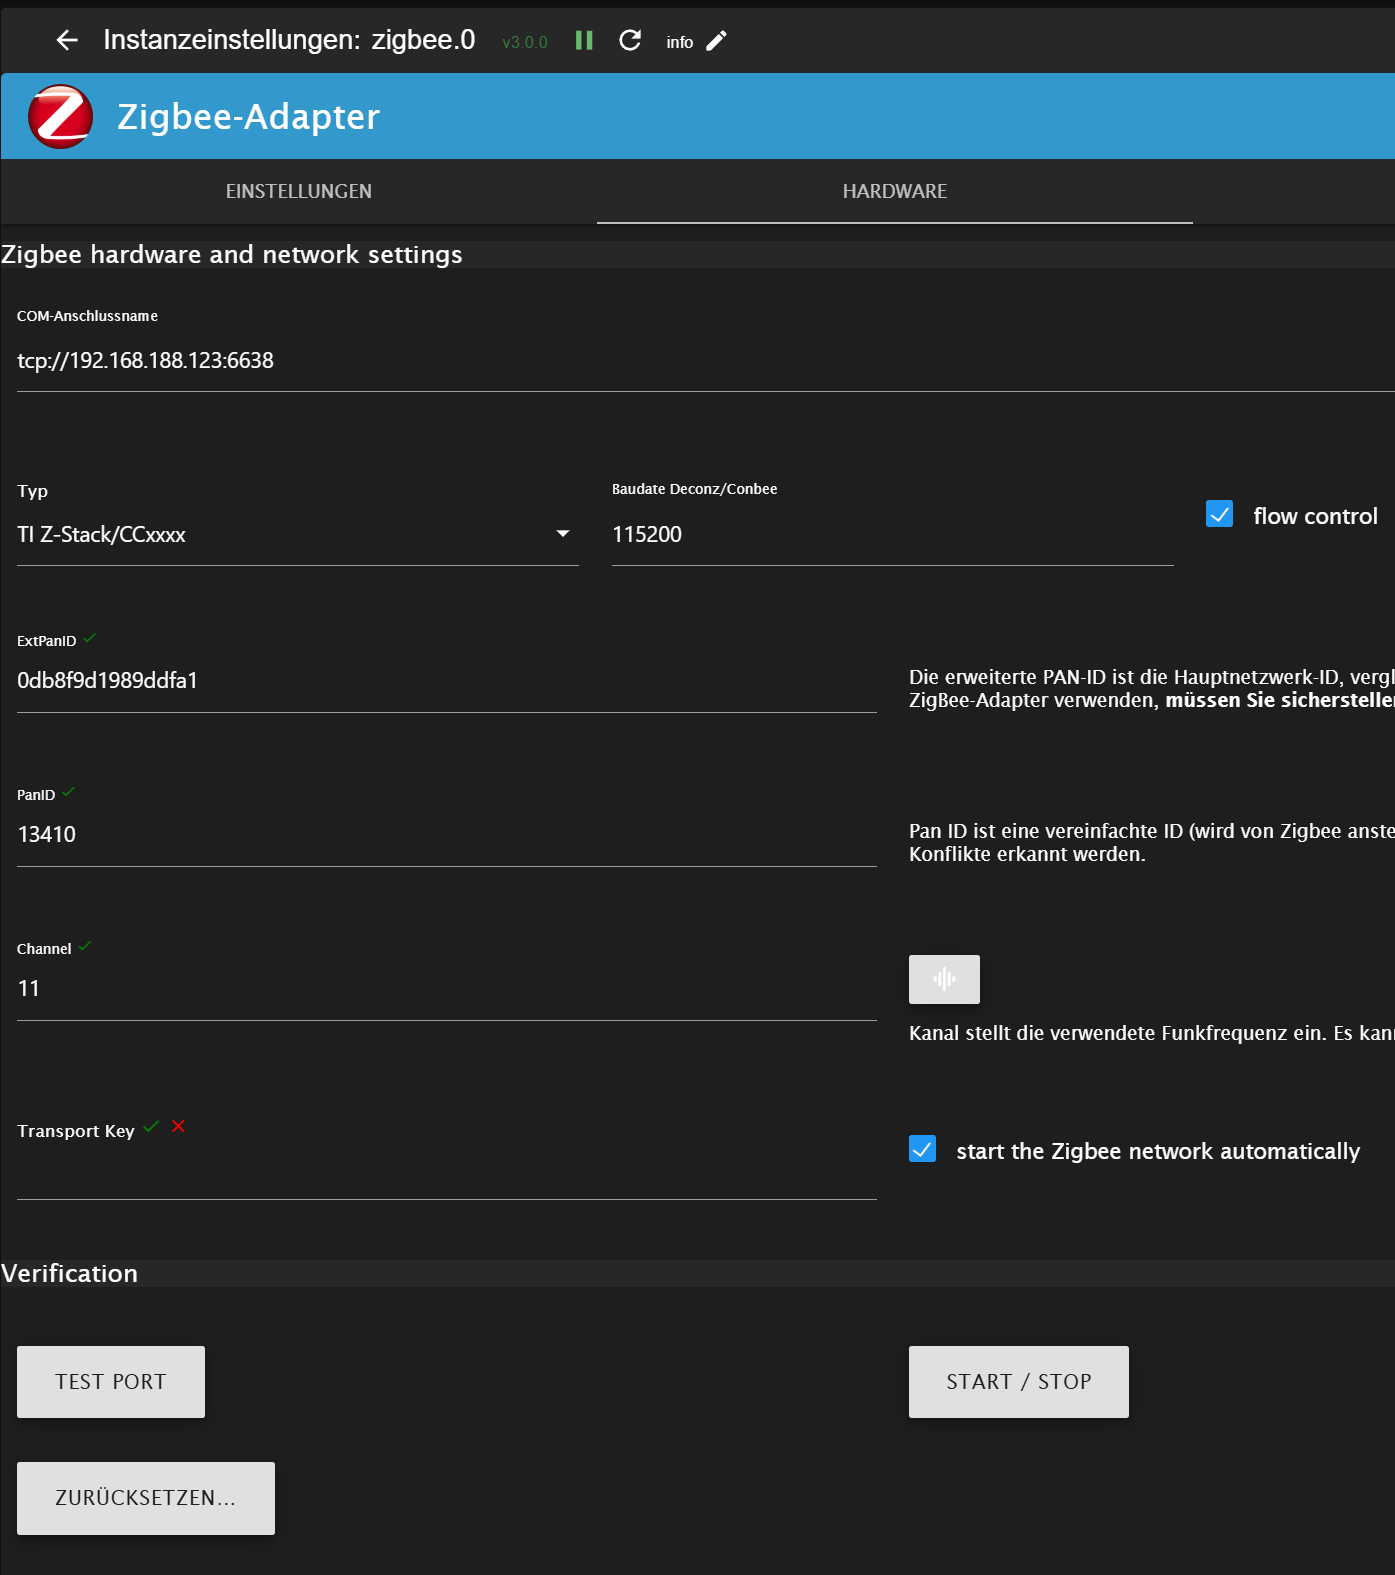
Task: Uncheck start the Zigbee network automatically
Action: (x=922, y=1149)
